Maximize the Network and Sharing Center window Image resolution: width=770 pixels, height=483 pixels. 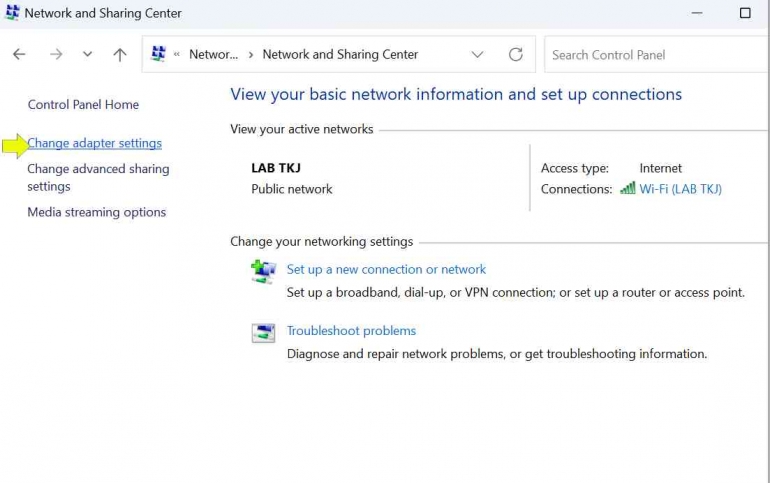click(745, 13)
